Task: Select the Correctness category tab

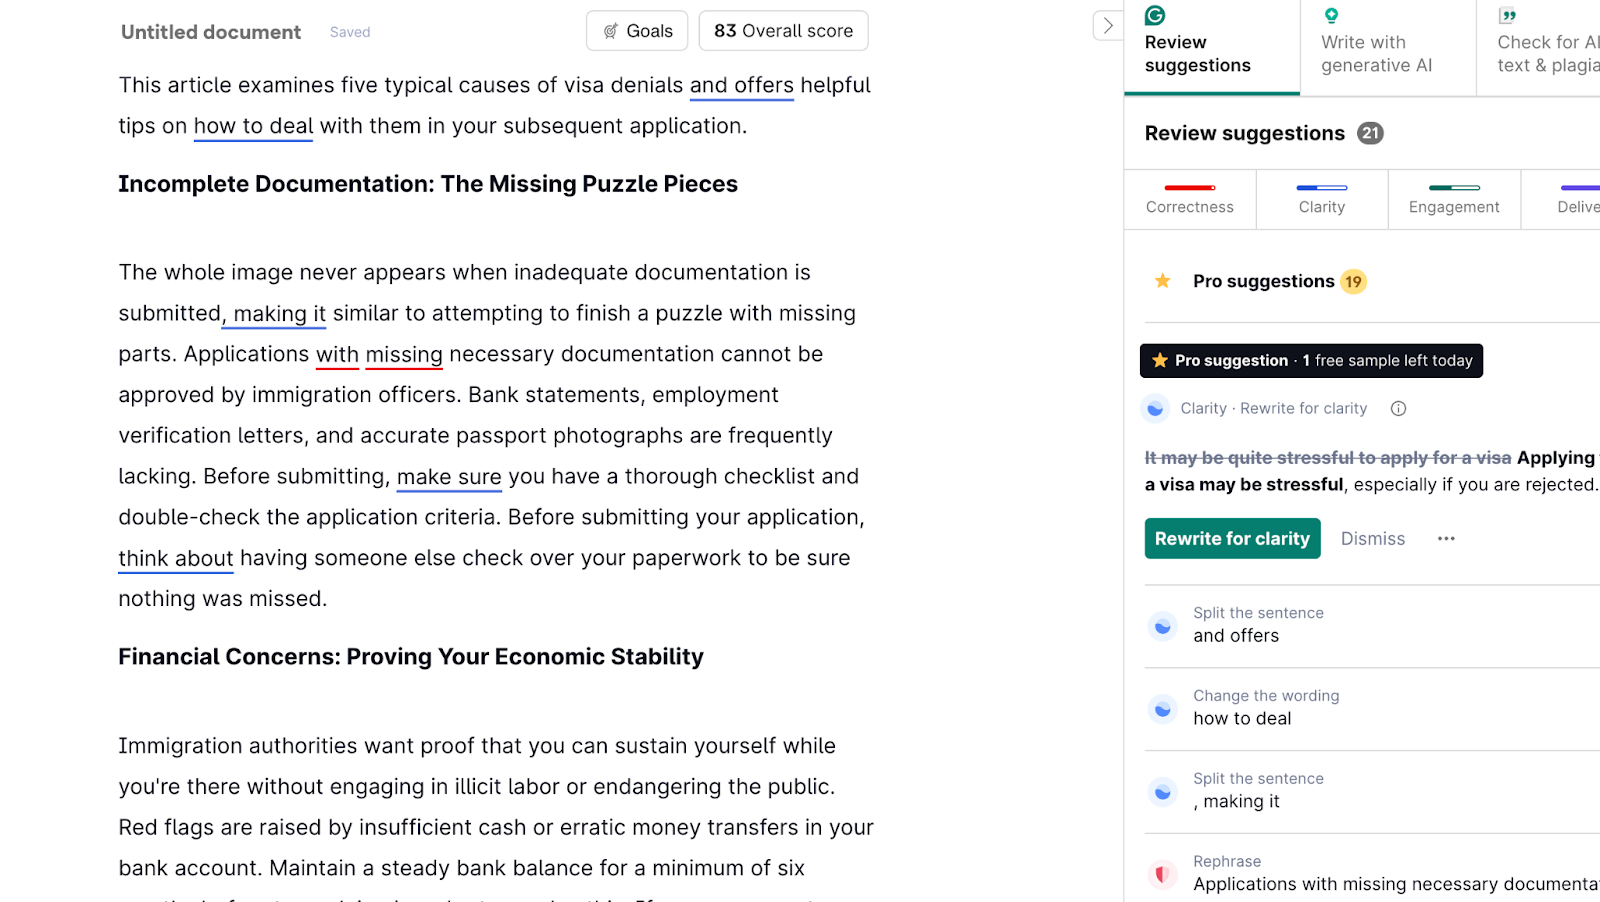Action: [x=1190, y=200]
